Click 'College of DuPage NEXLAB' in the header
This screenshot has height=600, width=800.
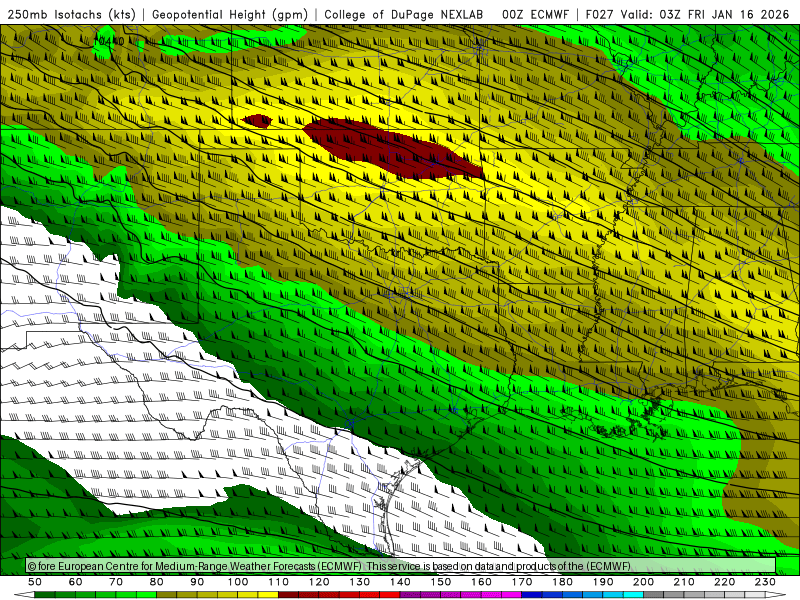(404, 14)
